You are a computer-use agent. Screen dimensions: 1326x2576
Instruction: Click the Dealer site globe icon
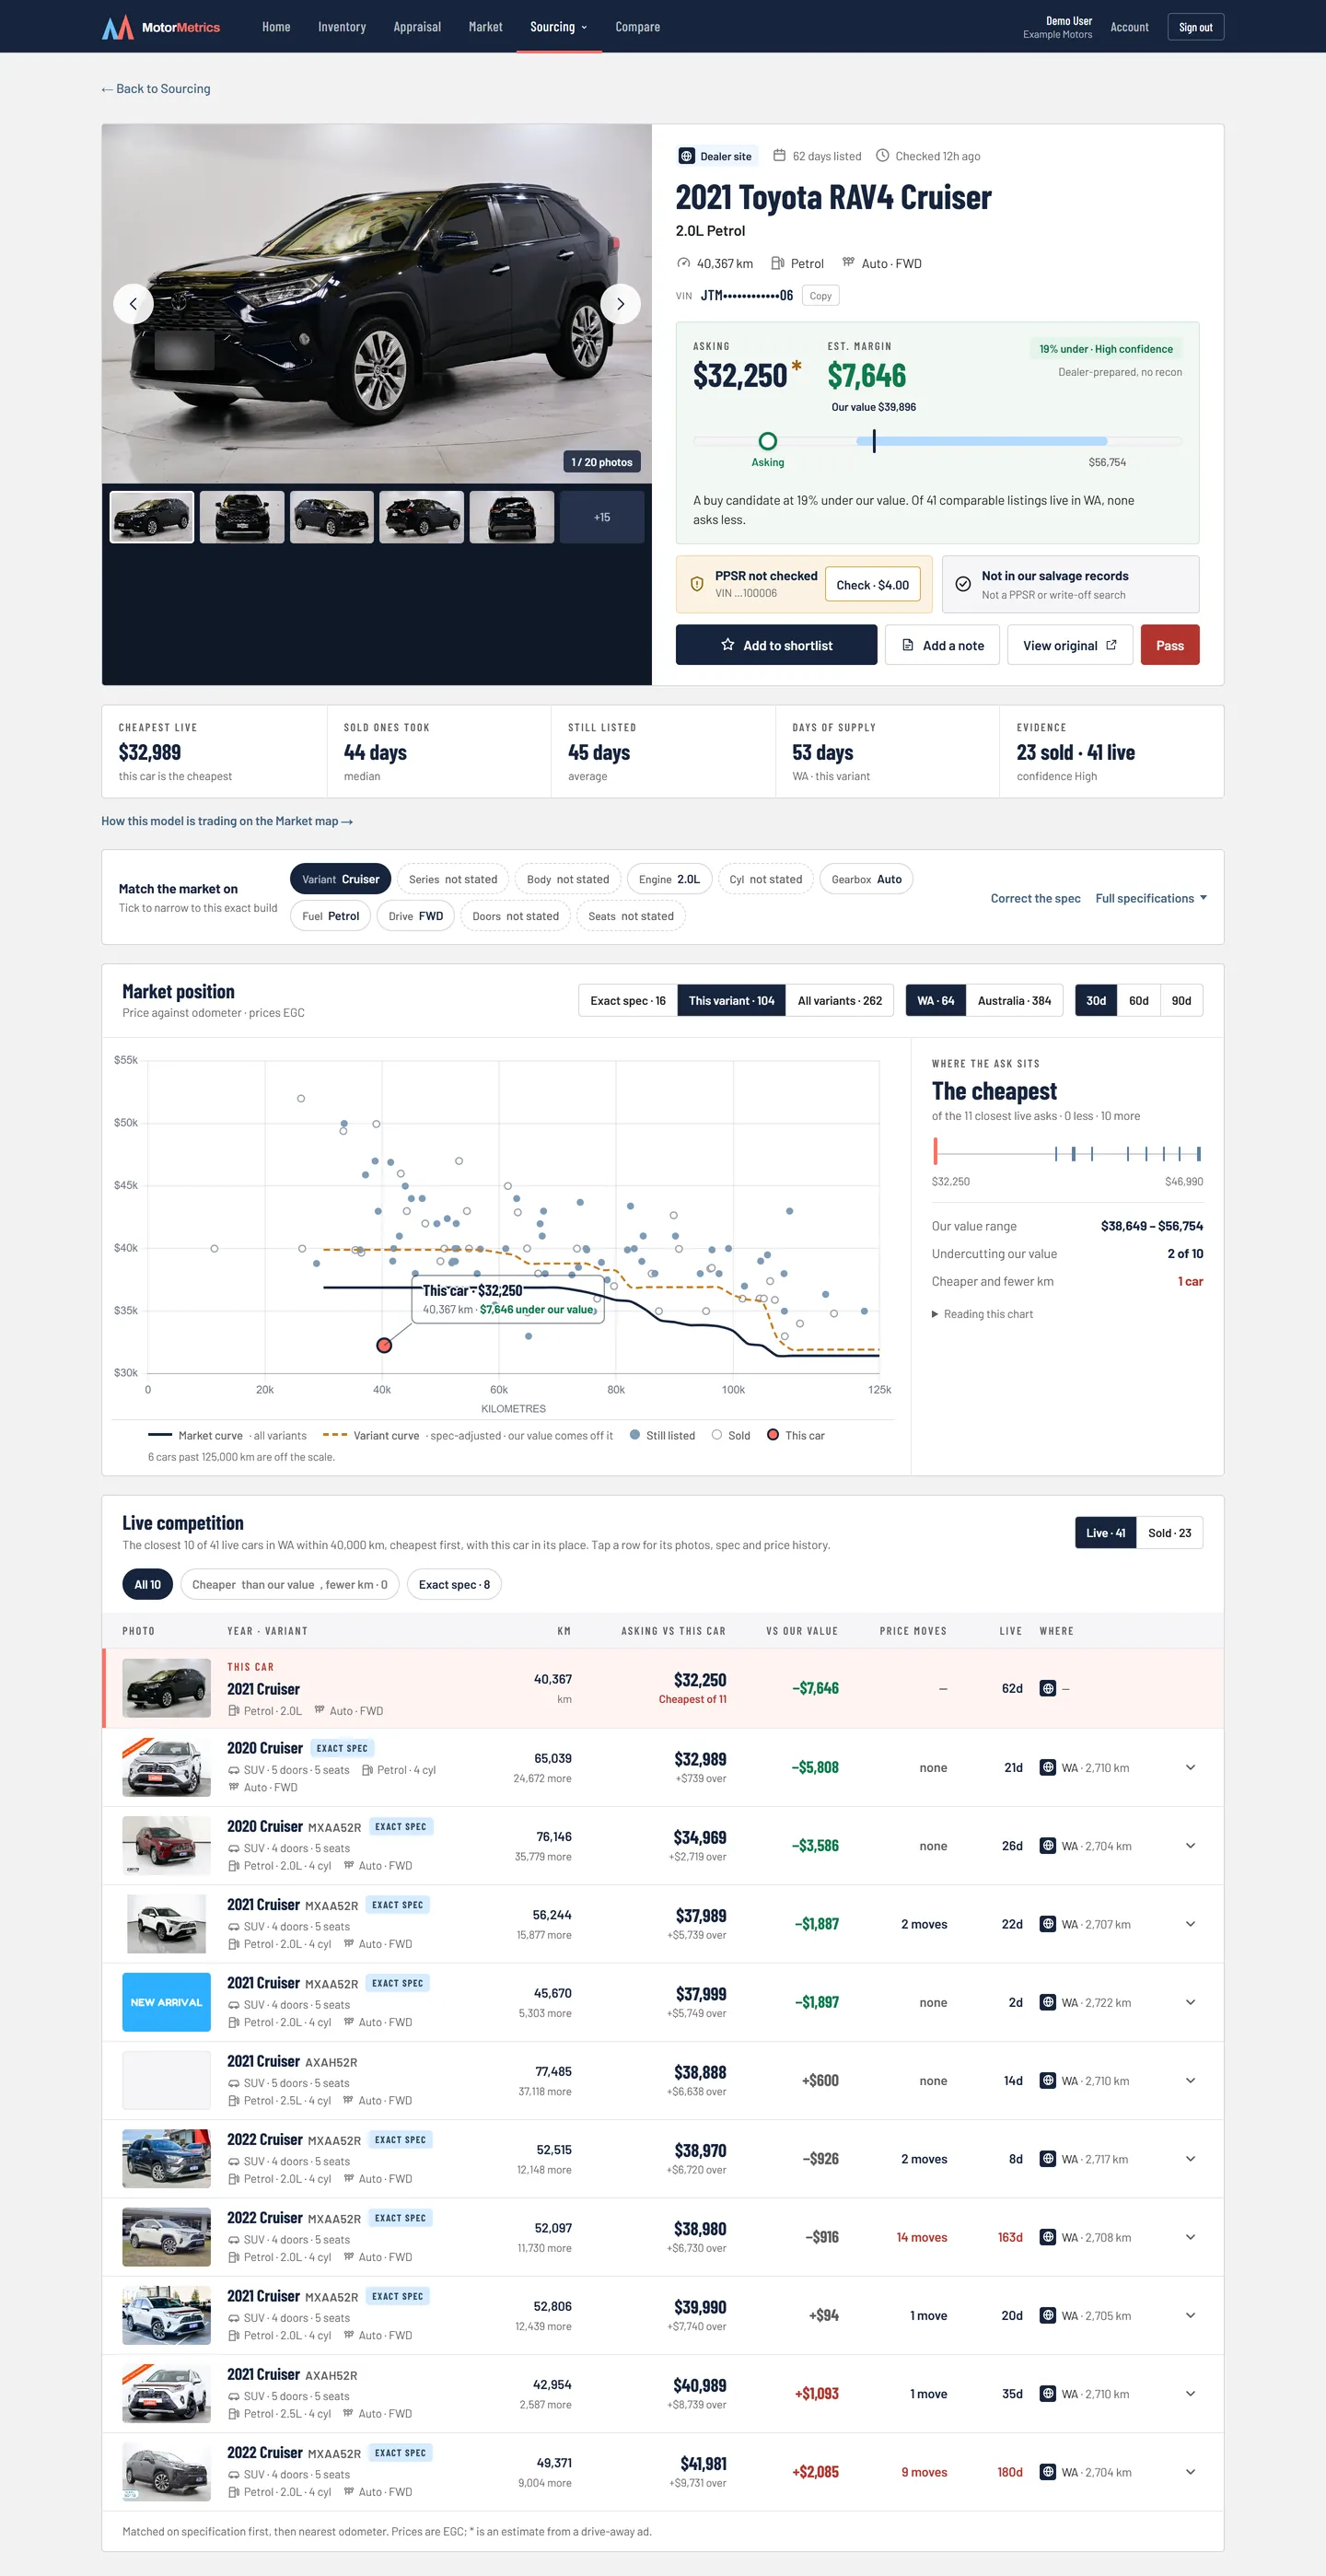687,156
